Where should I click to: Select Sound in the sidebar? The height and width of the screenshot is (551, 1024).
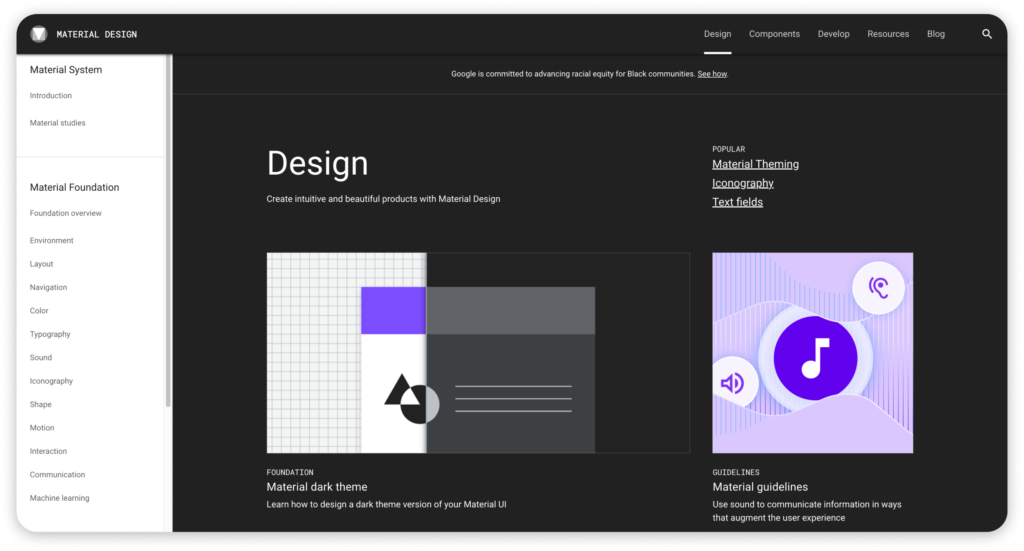tap(40, 358)
